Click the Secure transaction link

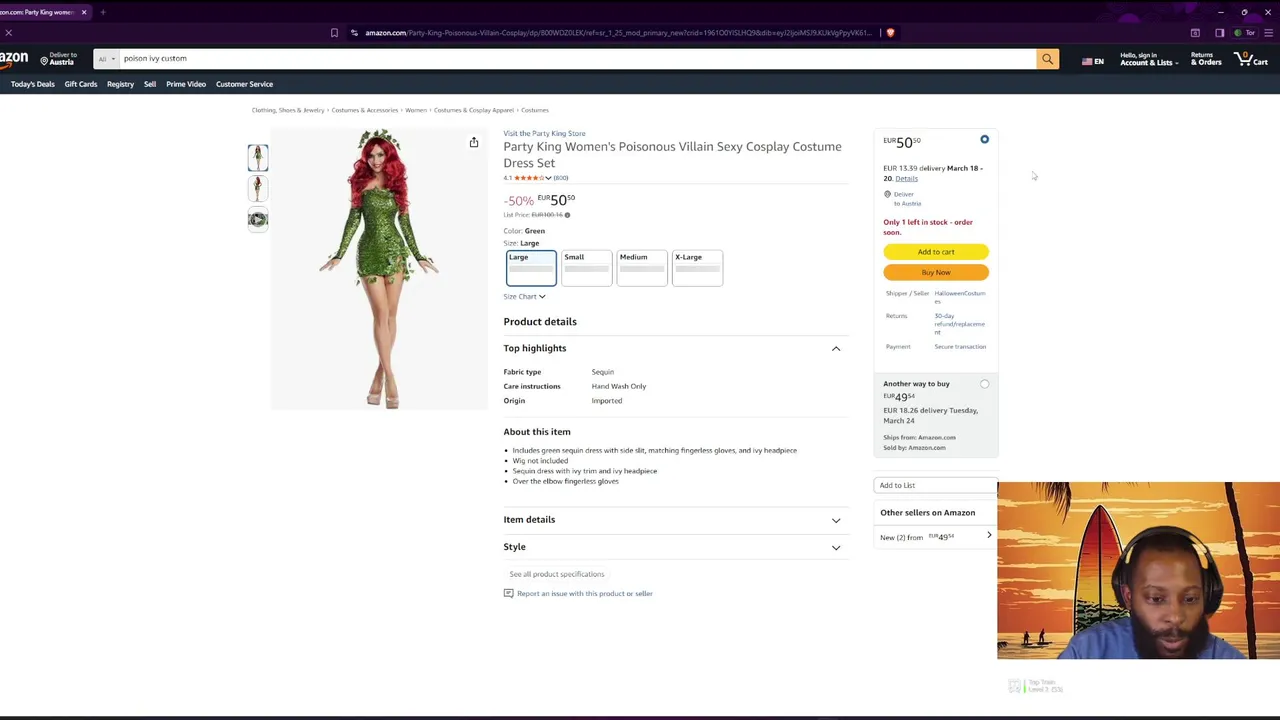pyautogui.click(x=960, y=347)
